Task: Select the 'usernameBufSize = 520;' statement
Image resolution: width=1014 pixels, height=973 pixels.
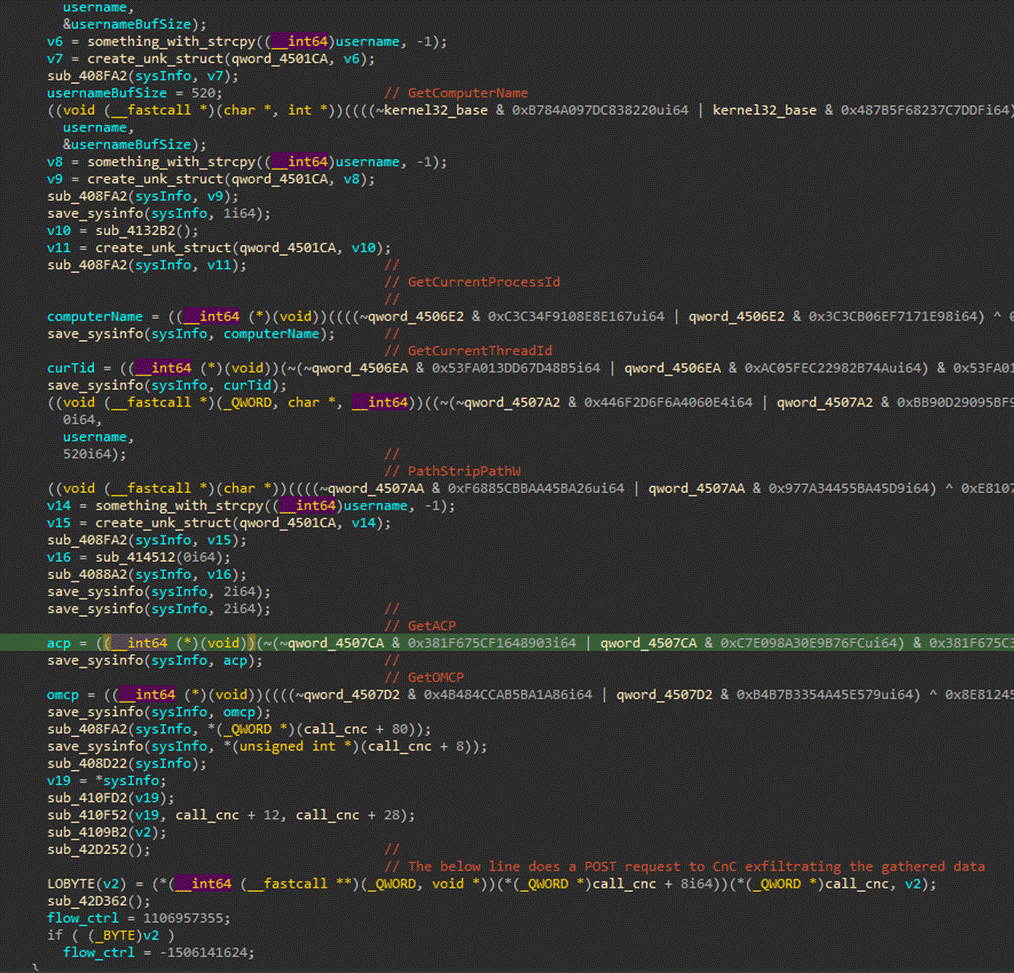Action: [x=135, y=93]
